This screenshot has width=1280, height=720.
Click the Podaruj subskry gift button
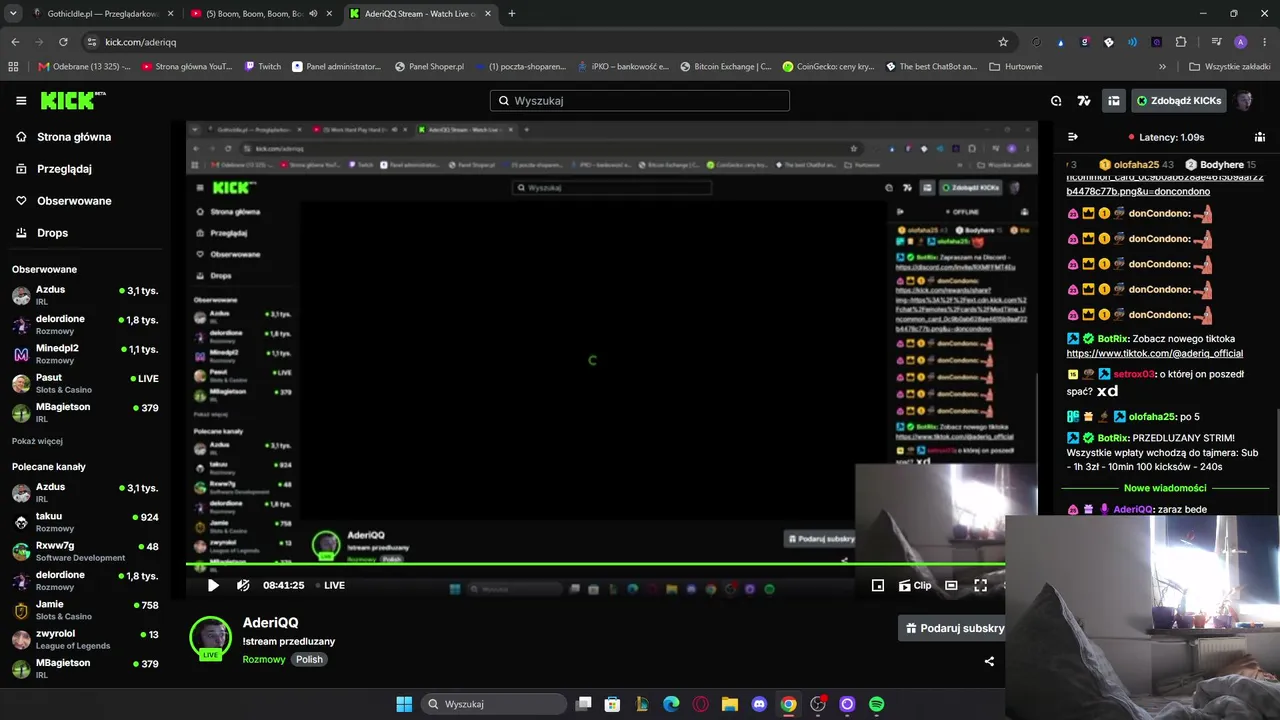point(951,628)
